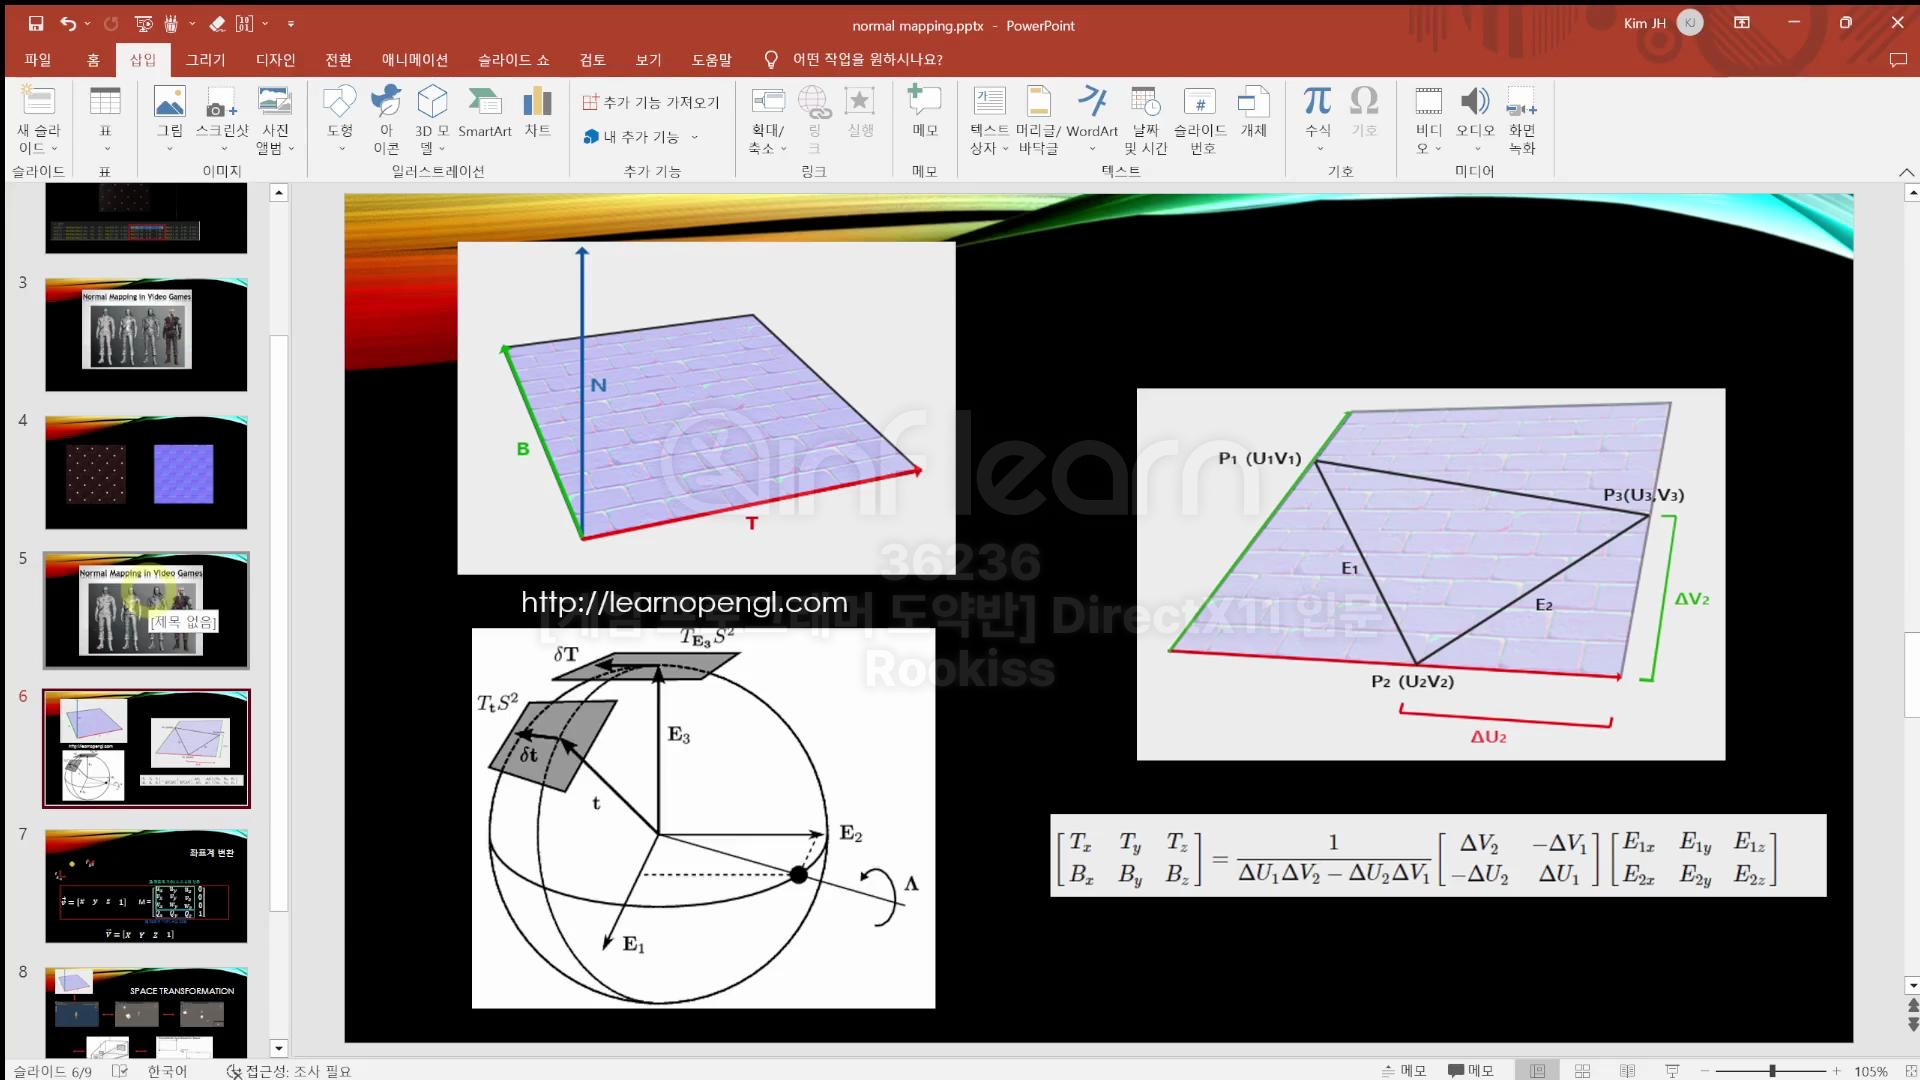Switch to reading view in the status bar

[x=1627, y=1071]
